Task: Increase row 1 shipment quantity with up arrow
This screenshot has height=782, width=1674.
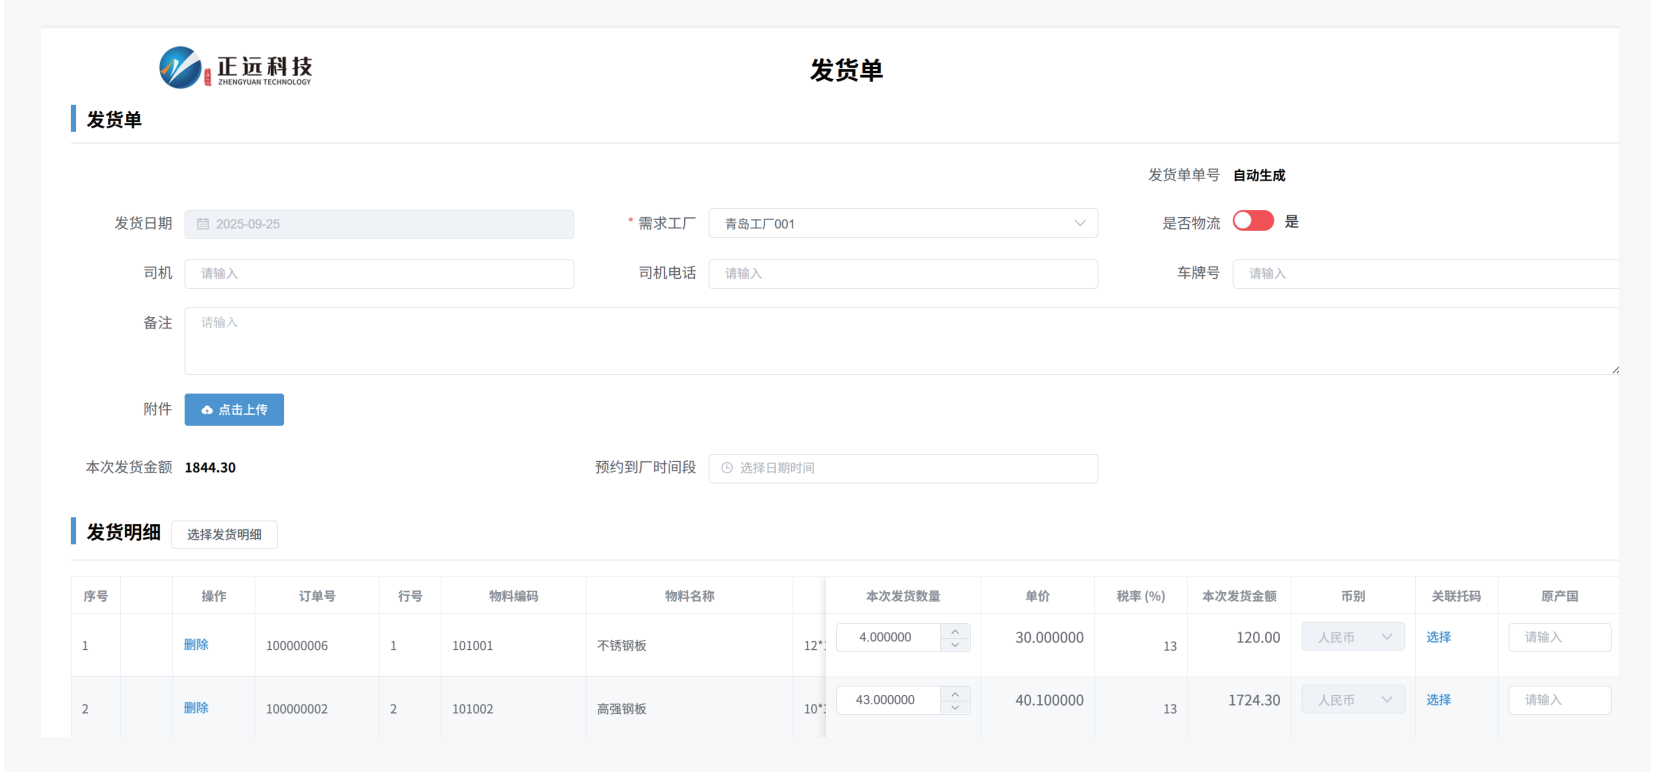Action: (x=955, y=631)
